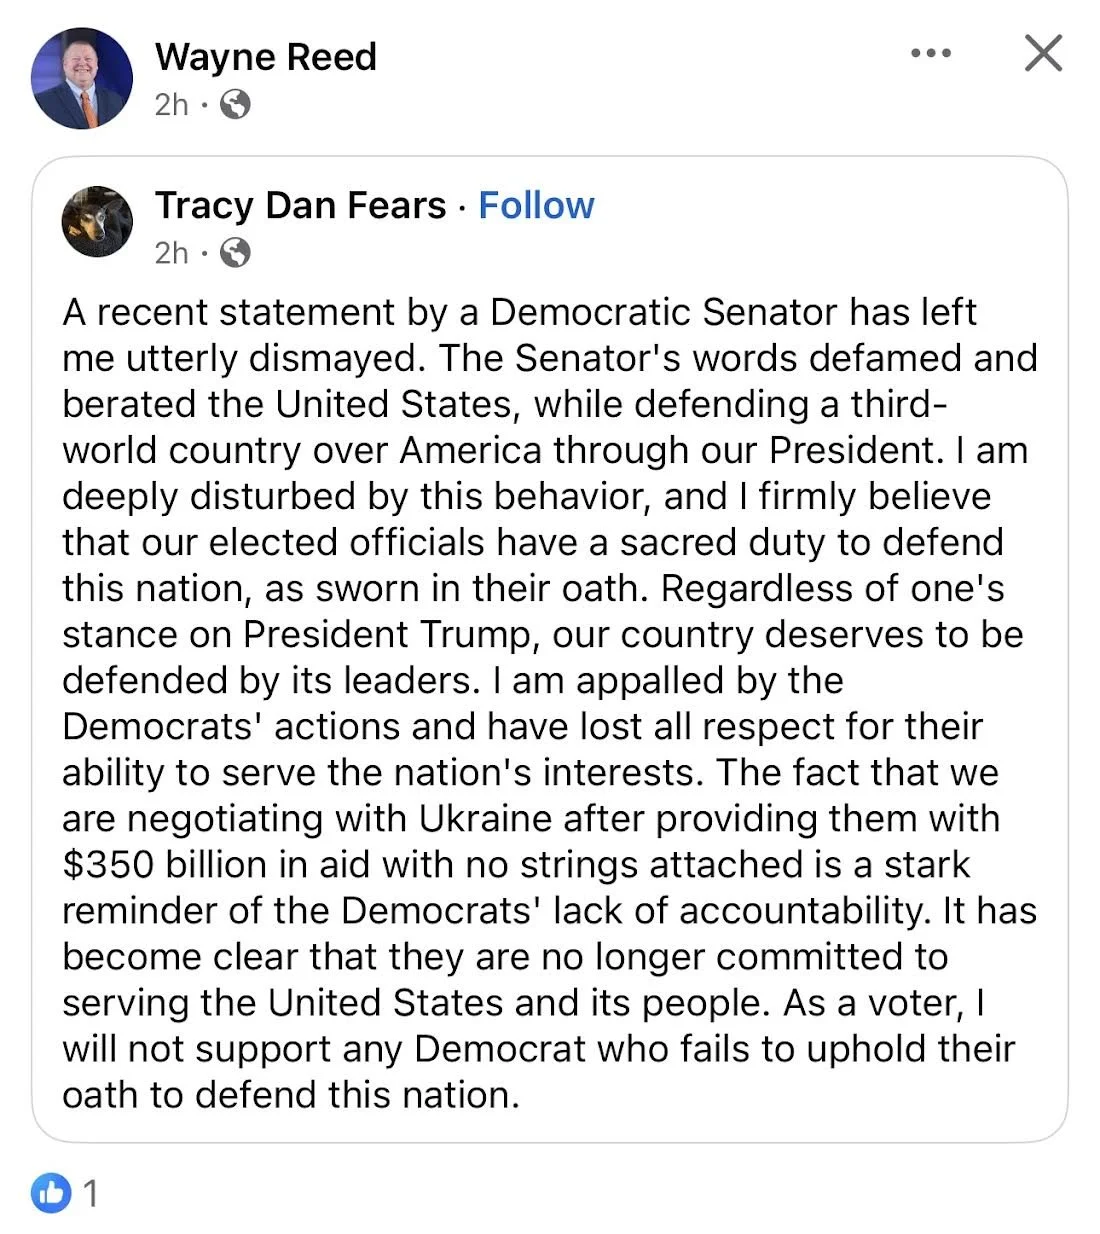Click the shared post's opening line of text
Image resolution: width=1100 pixels, height=1234 pixels.
click(518, 312)
